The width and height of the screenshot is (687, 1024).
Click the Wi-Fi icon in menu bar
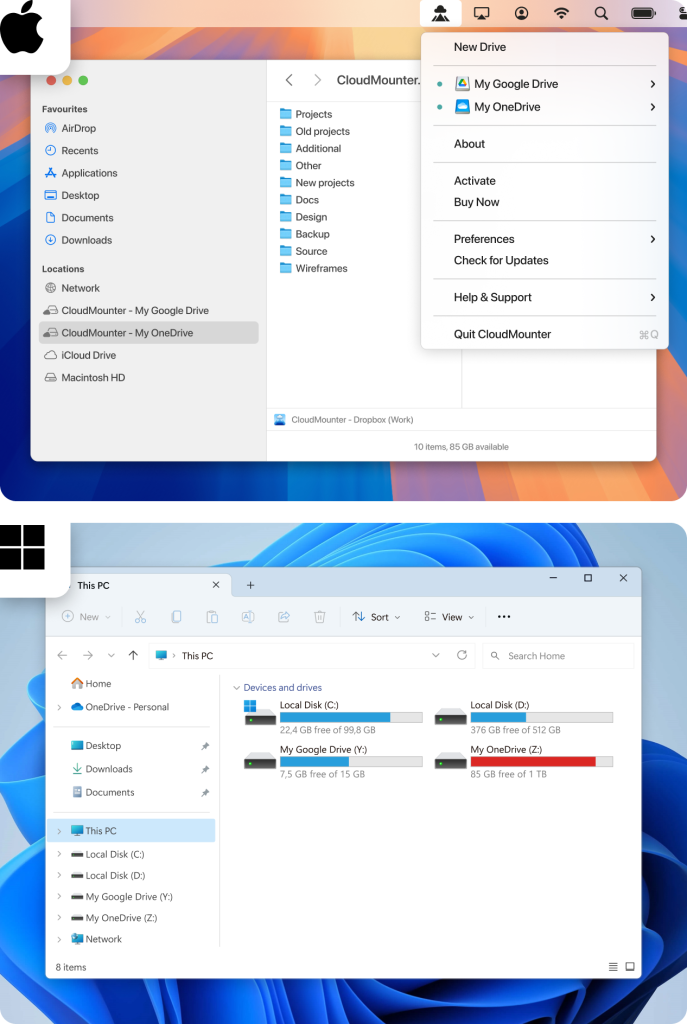pos(561,13)
